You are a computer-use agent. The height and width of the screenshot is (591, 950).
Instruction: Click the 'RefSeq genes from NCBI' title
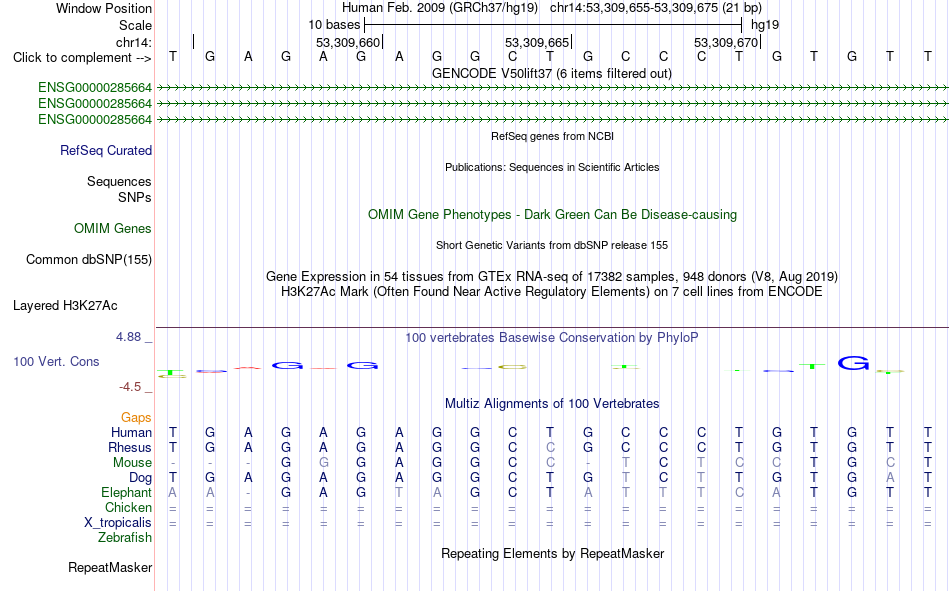click(x=552, y=136)
